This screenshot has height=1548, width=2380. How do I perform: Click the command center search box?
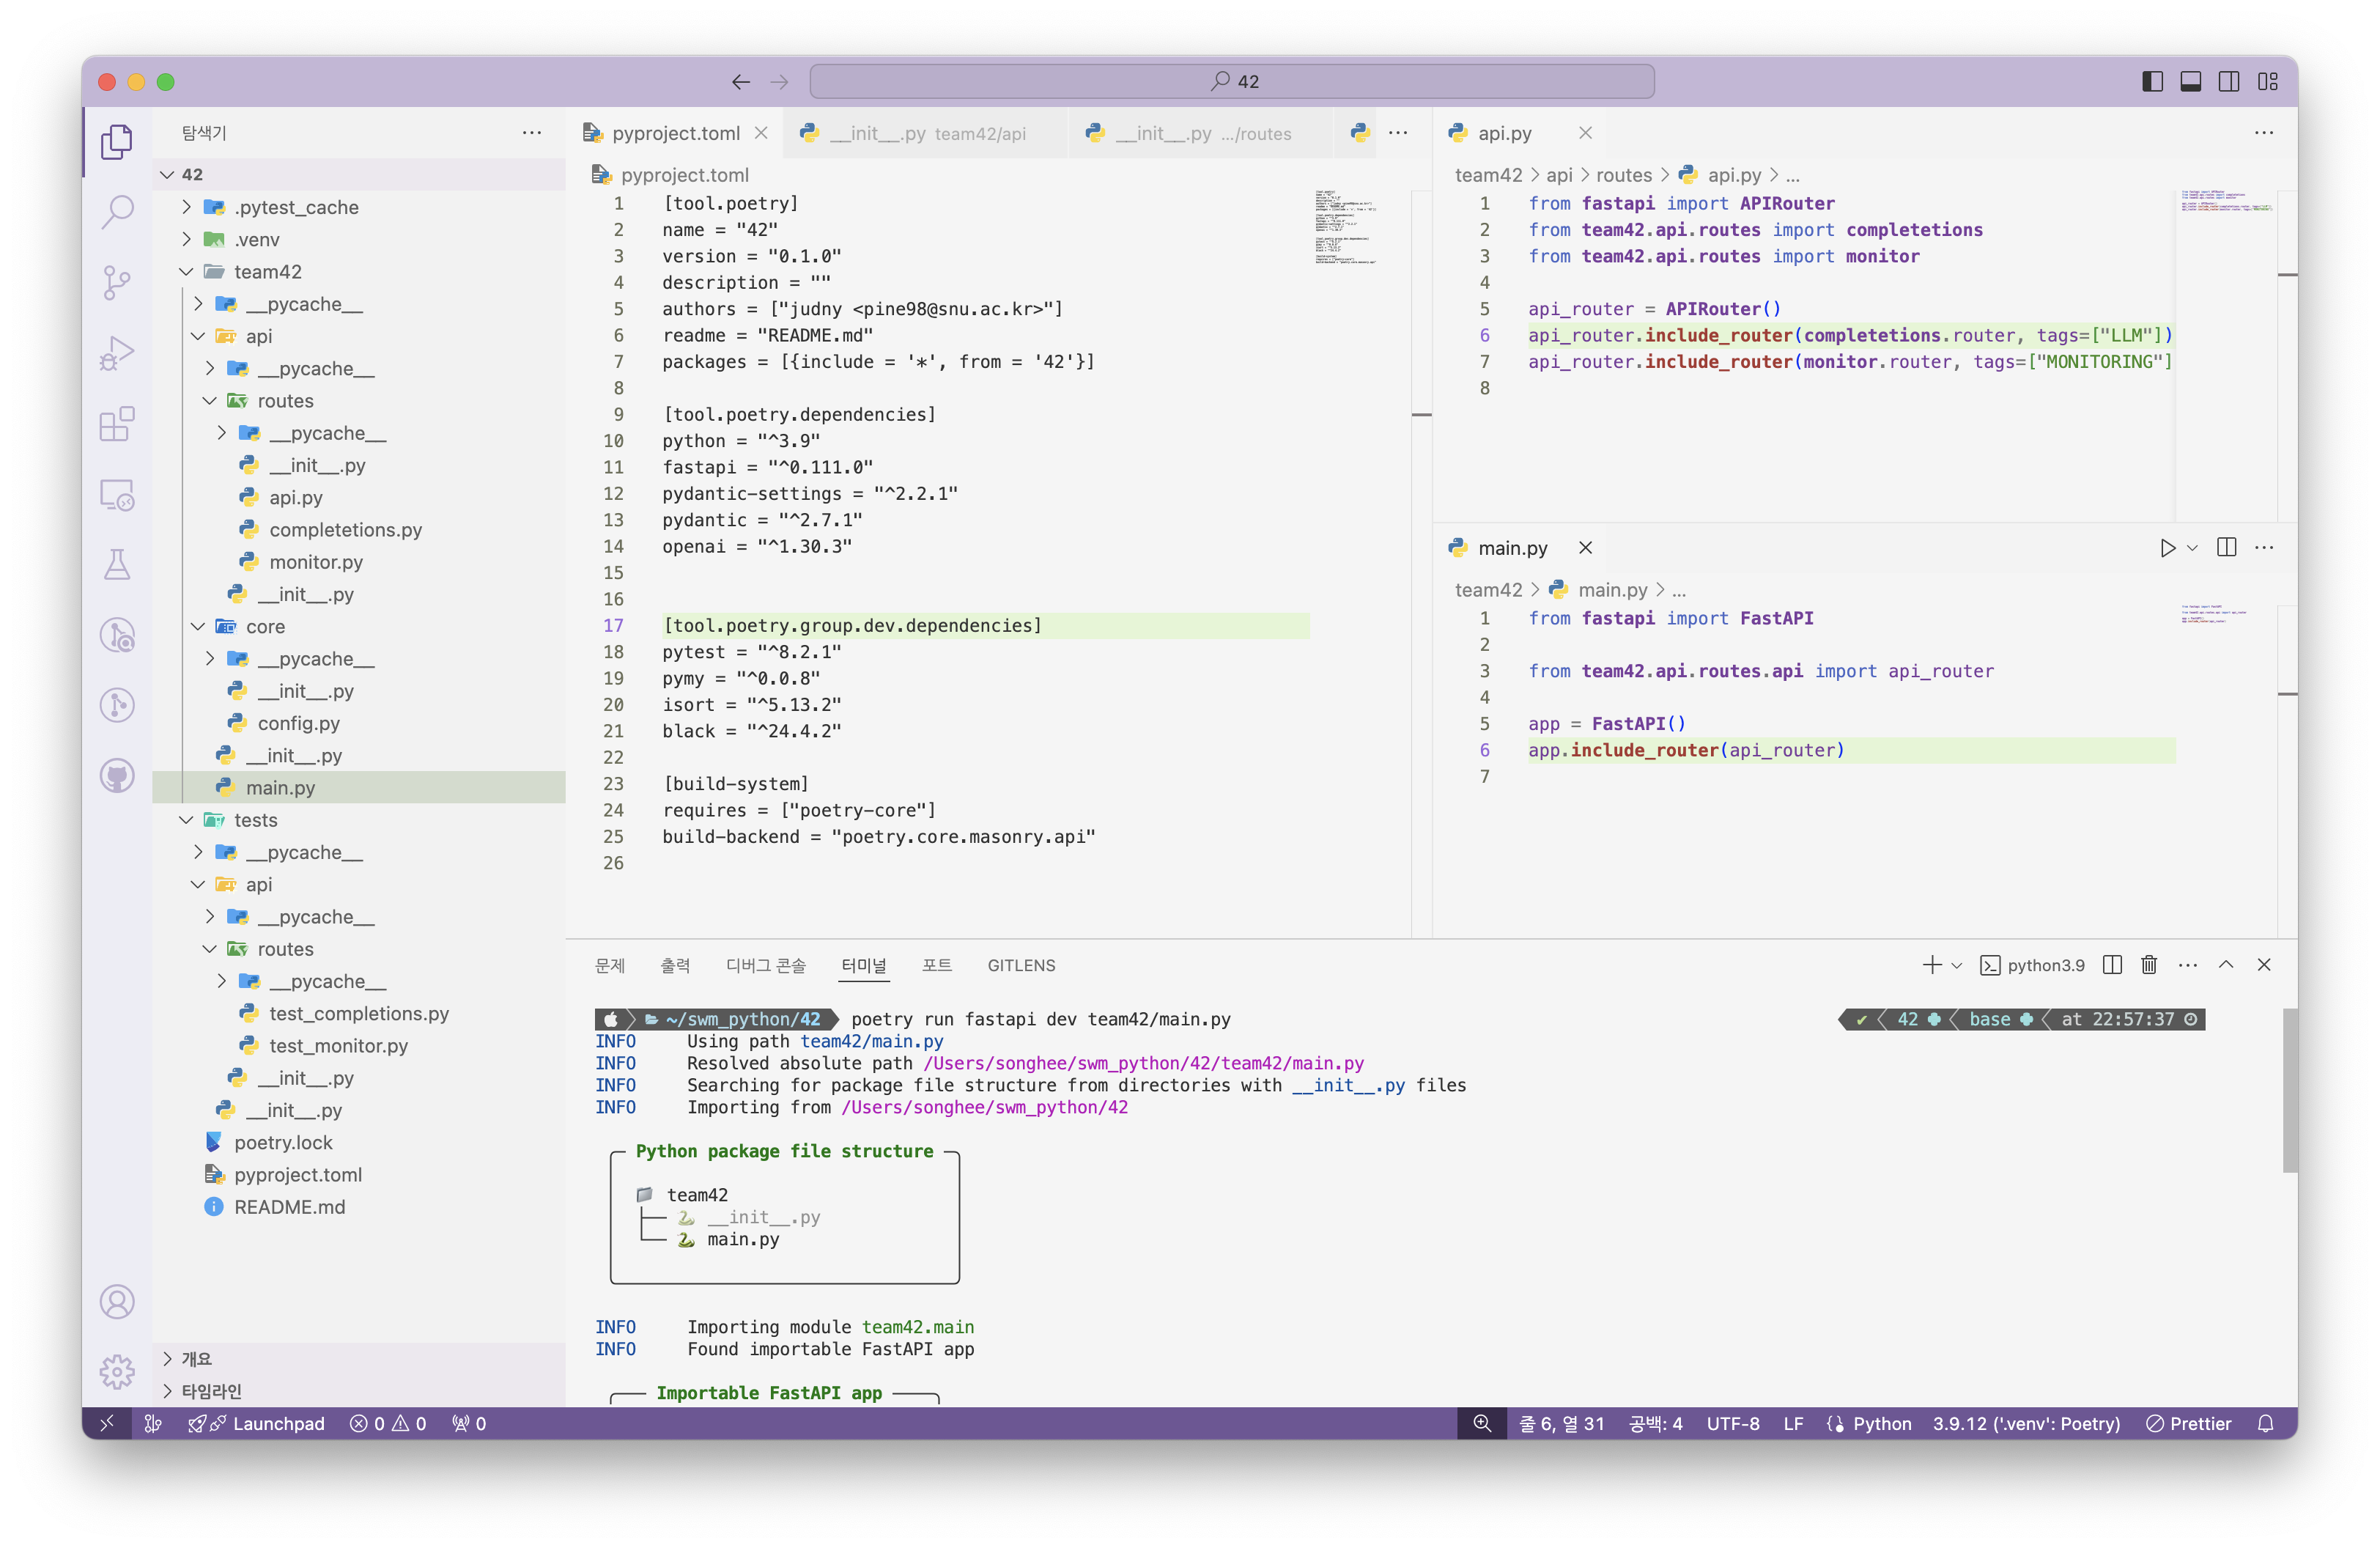click(1232, 82)
